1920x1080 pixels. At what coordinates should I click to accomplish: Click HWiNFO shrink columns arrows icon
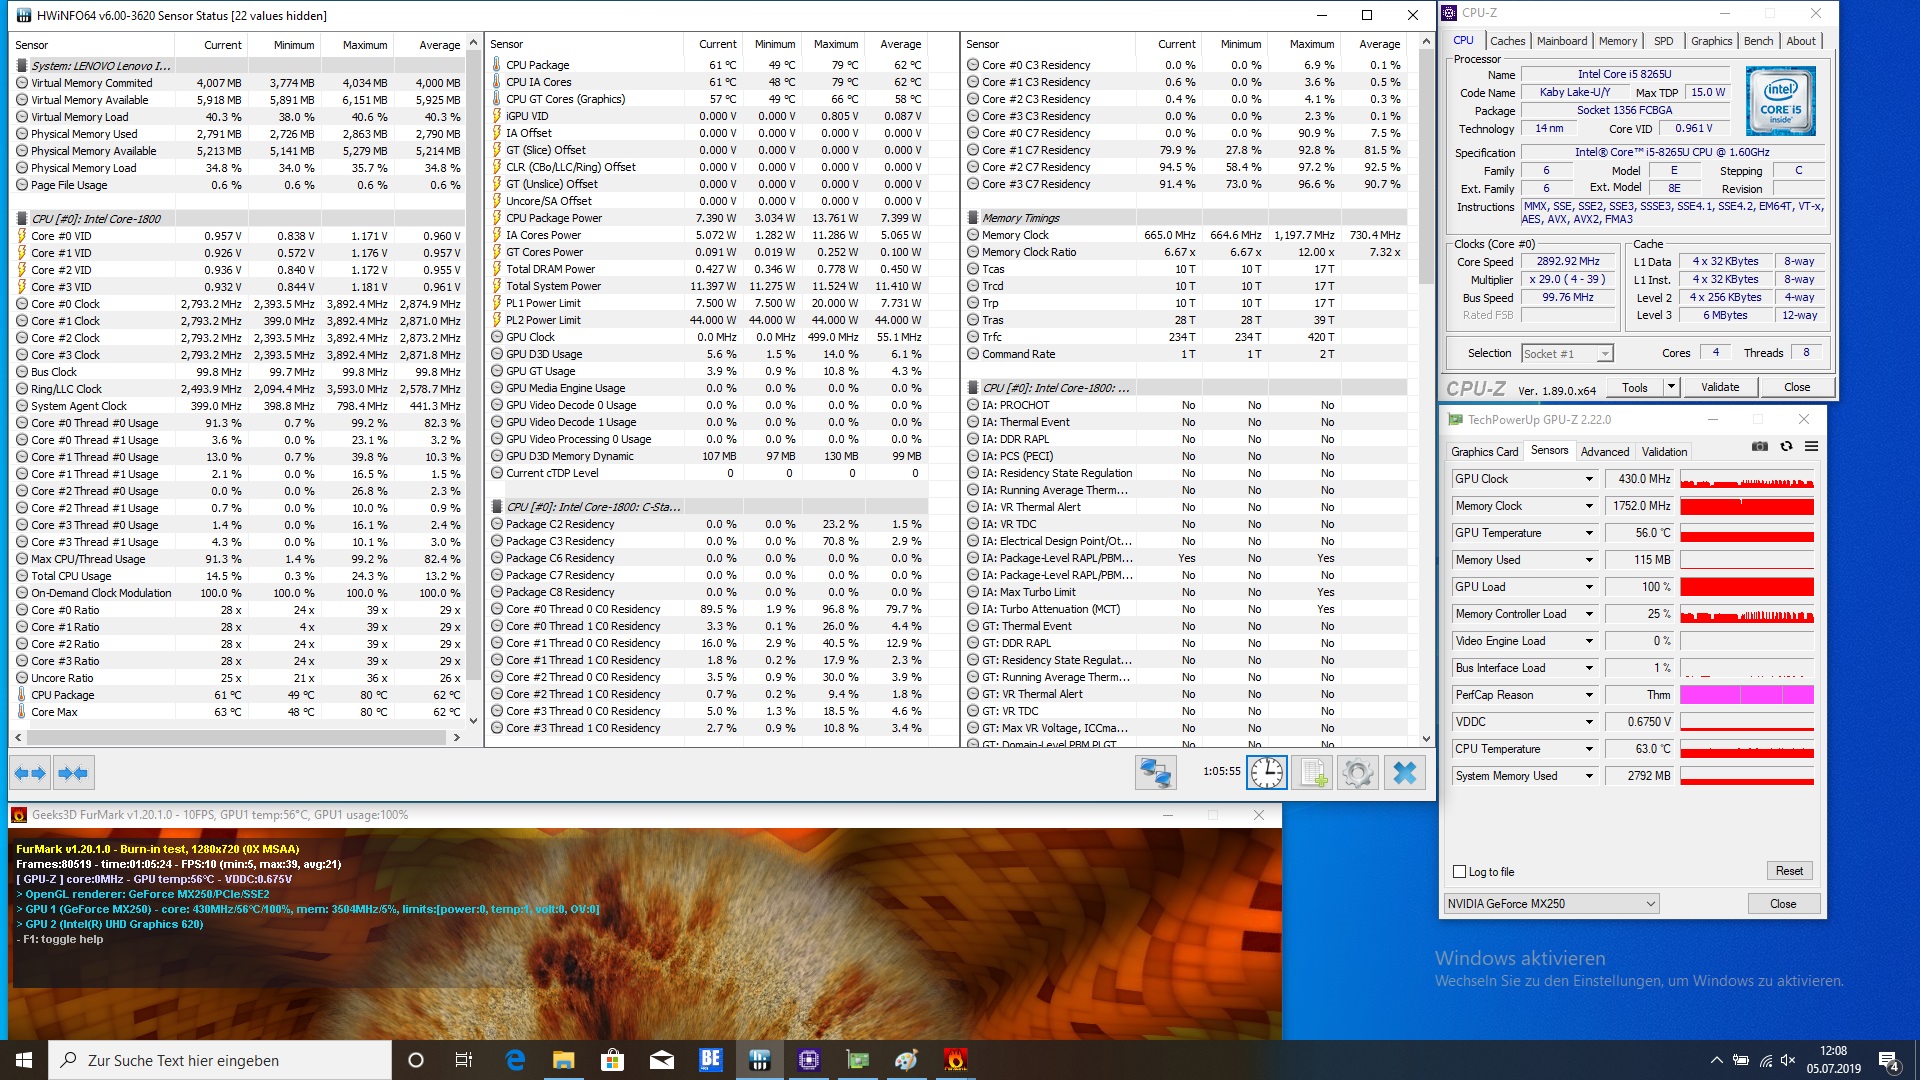(x=73, y=773)
